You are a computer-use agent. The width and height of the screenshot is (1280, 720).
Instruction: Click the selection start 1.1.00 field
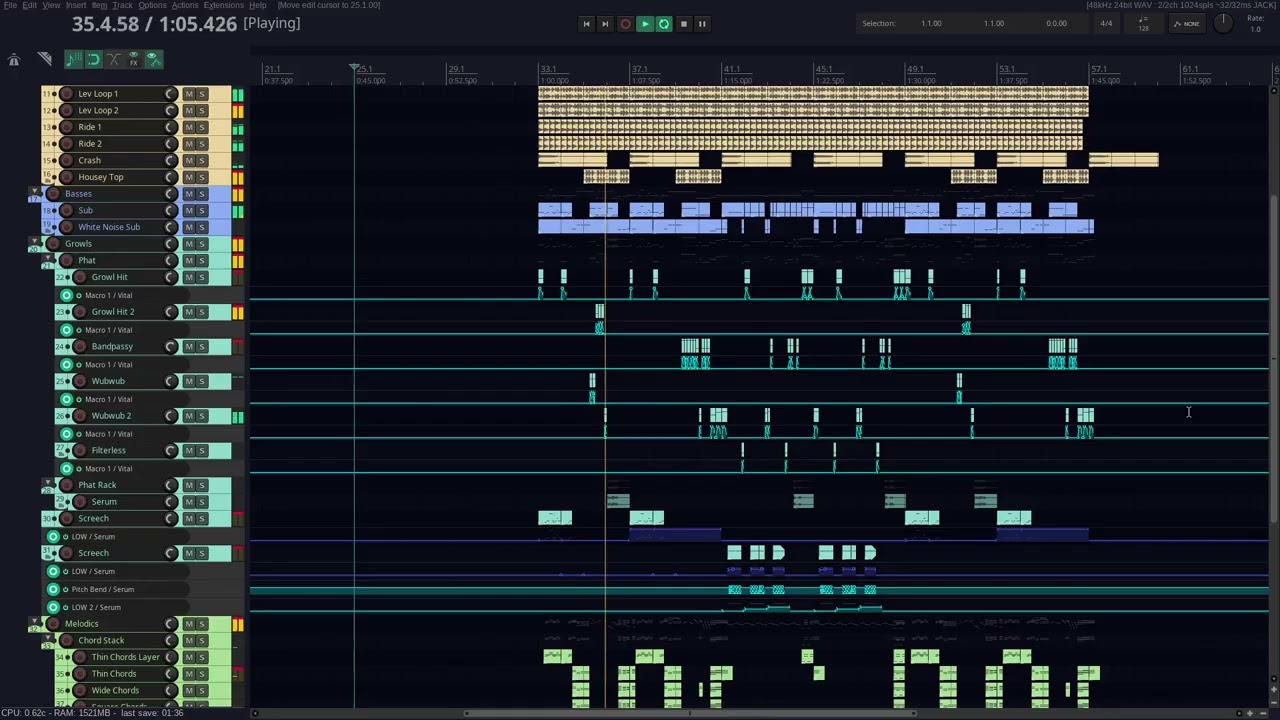[x=931, y=24]
